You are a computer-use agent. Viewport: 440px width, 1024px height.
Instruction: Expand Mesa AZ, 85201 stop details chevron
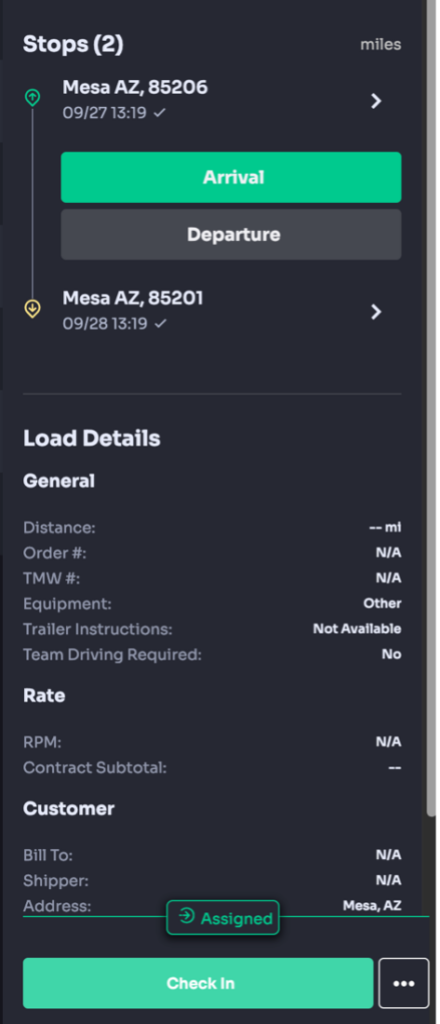tap(376, 312)
